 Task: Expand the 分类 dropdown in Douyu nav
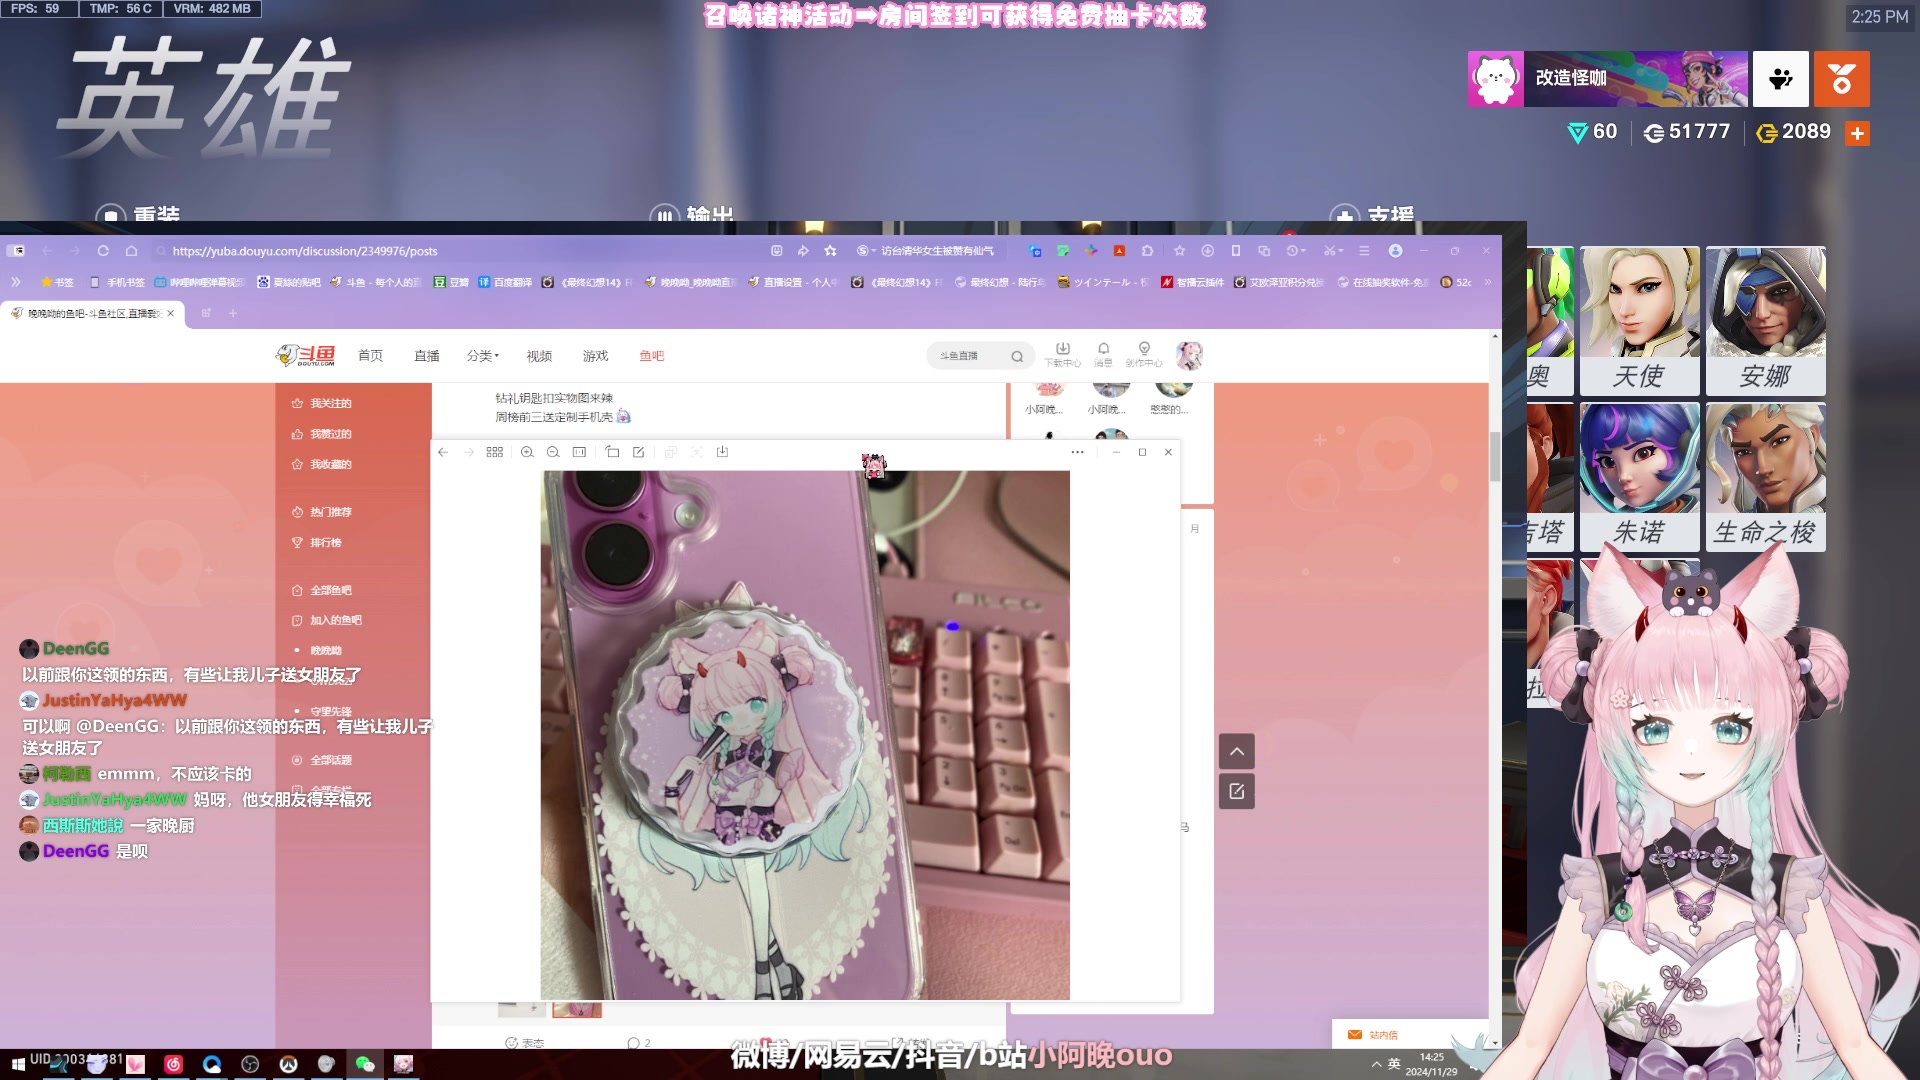pyautogui.click(x=482, y=356)
